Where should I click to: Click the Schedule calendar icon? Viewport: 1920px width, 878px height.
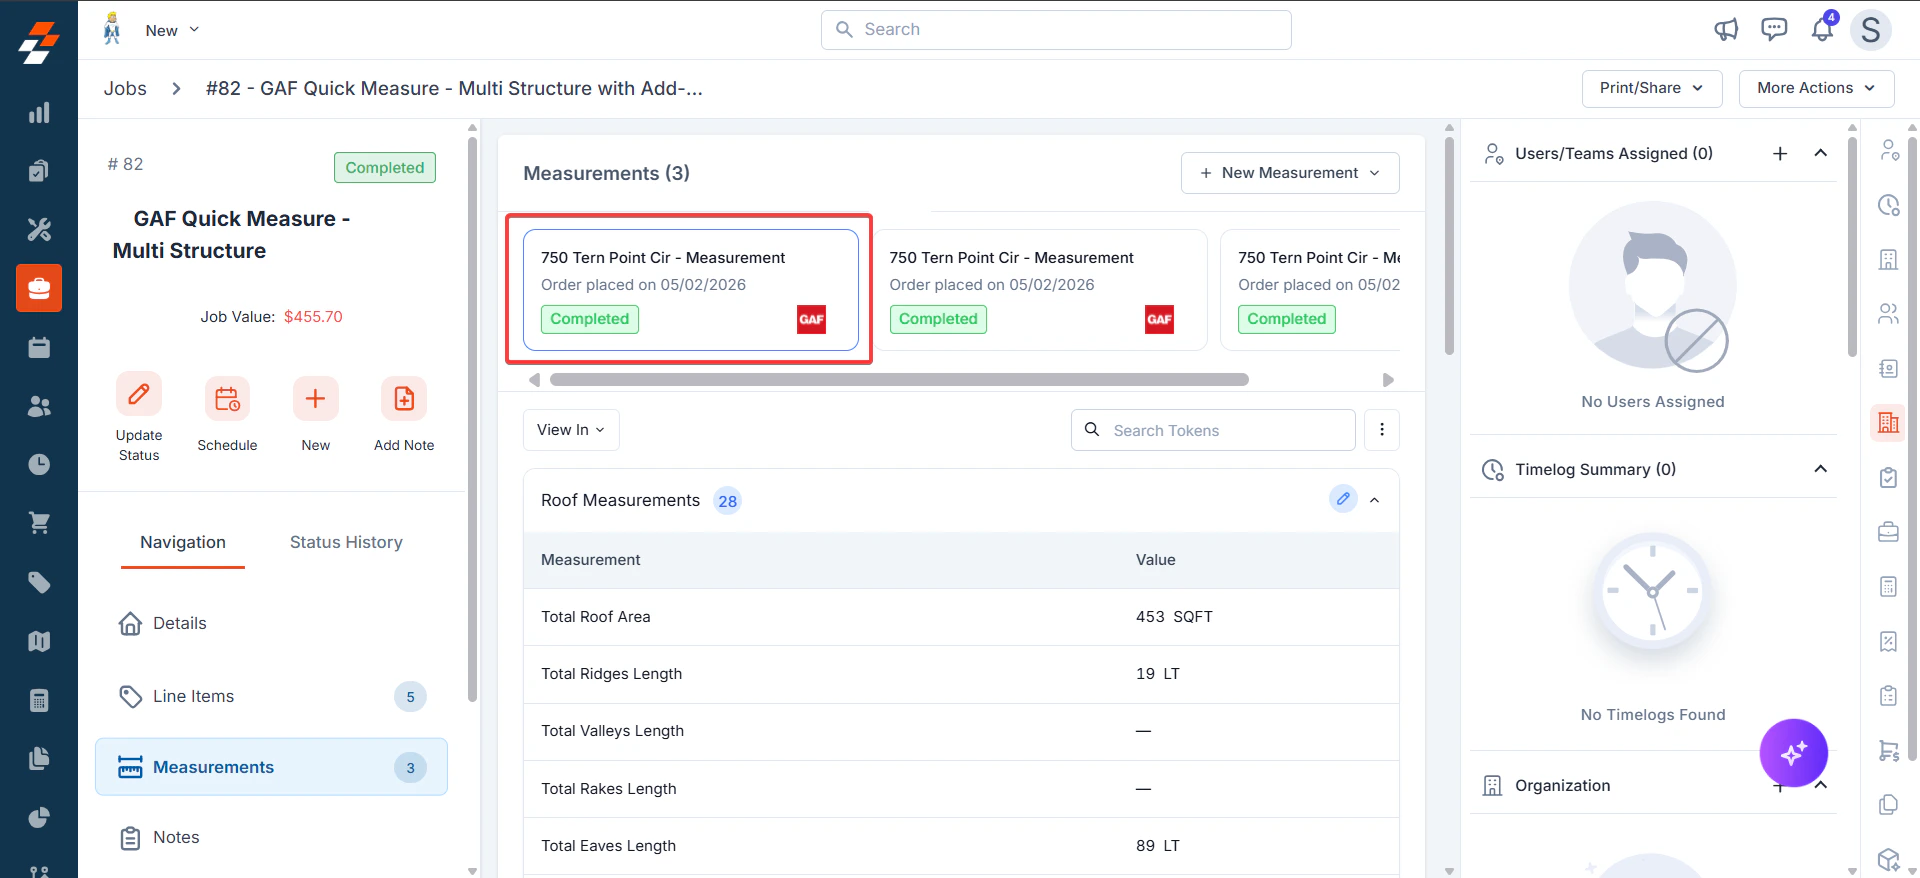pos(227,399)
